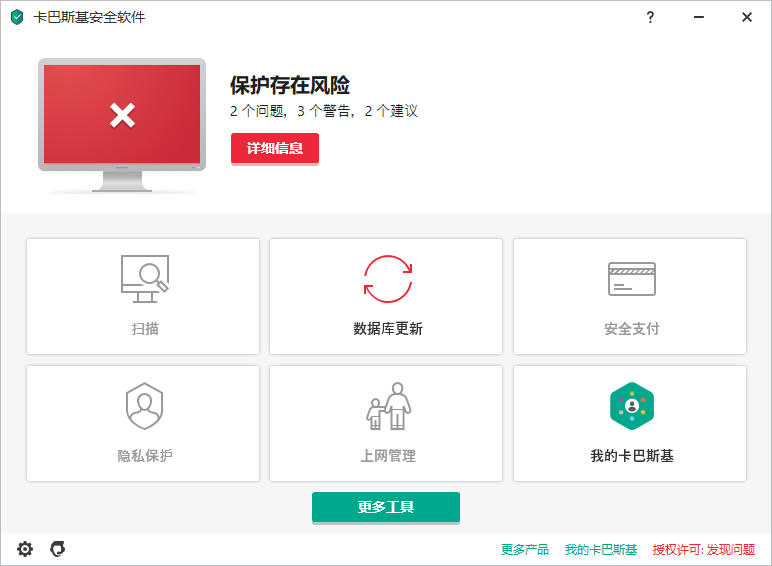The width and height of the screenshot is (772, 566).
Task: Open the Safe Money credit card icon
Action: [x=632, y=279]
